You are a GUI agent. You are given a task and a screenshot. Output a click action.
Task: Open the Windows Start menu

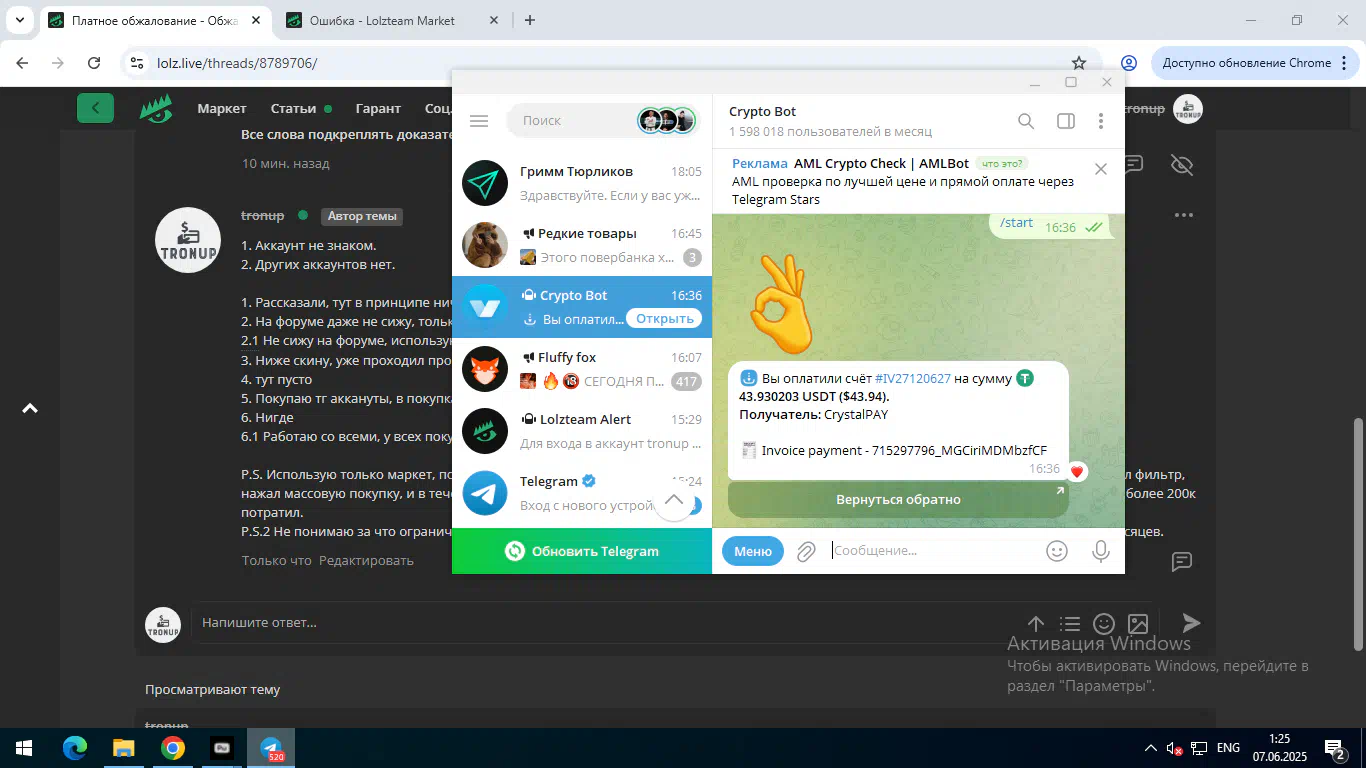tap(24, 748)
